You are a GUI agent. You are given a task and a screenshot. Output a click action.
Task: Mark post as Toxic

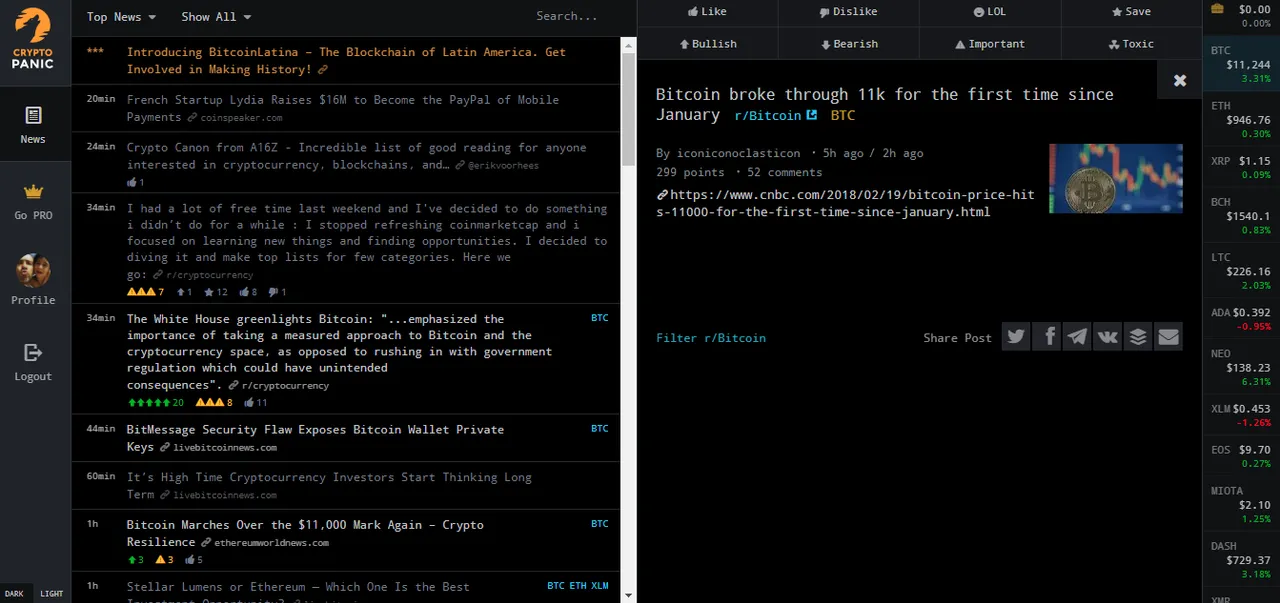click(x=1131, y=44)
